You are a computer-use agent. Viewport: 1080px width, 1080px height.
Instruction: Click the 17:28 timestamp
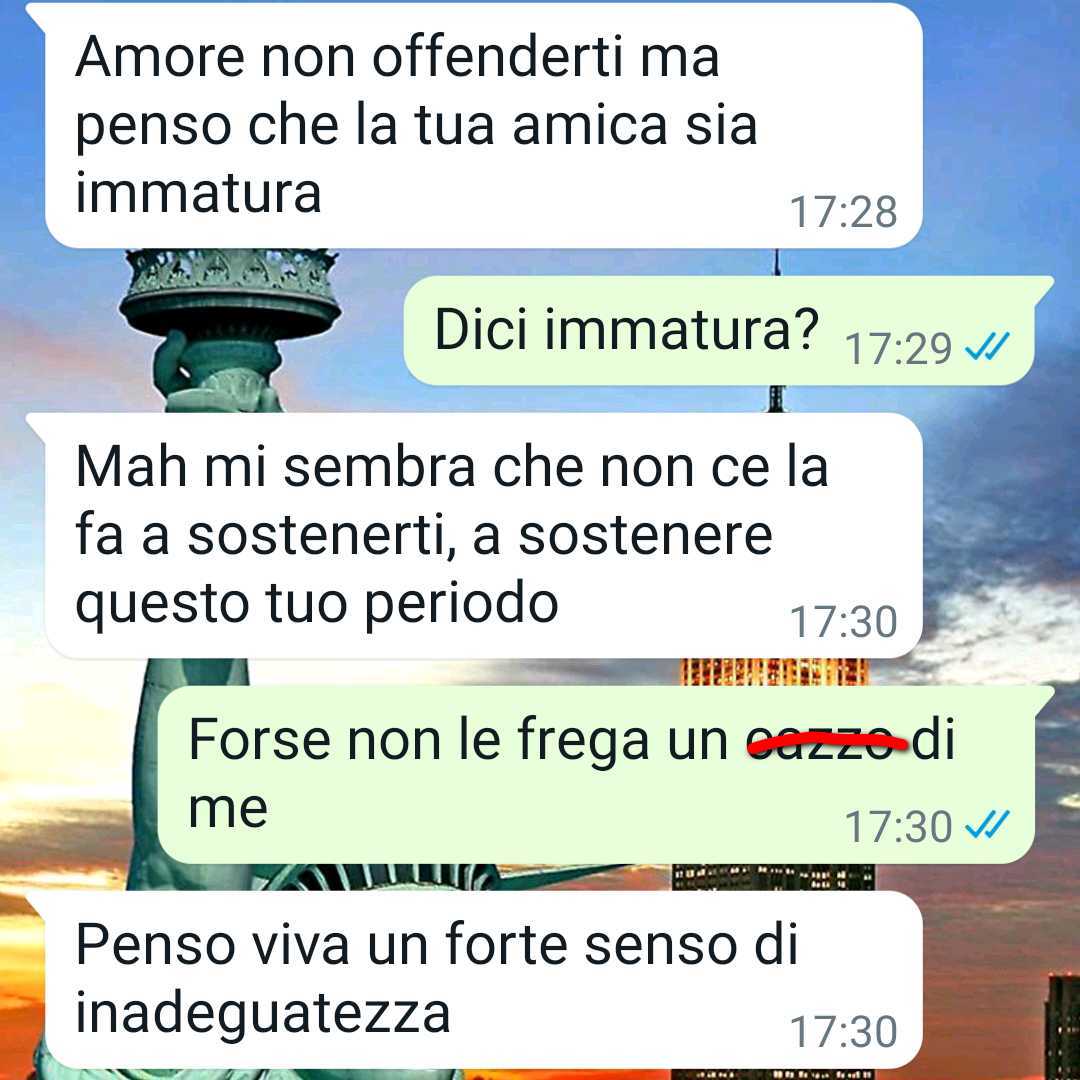843,211
